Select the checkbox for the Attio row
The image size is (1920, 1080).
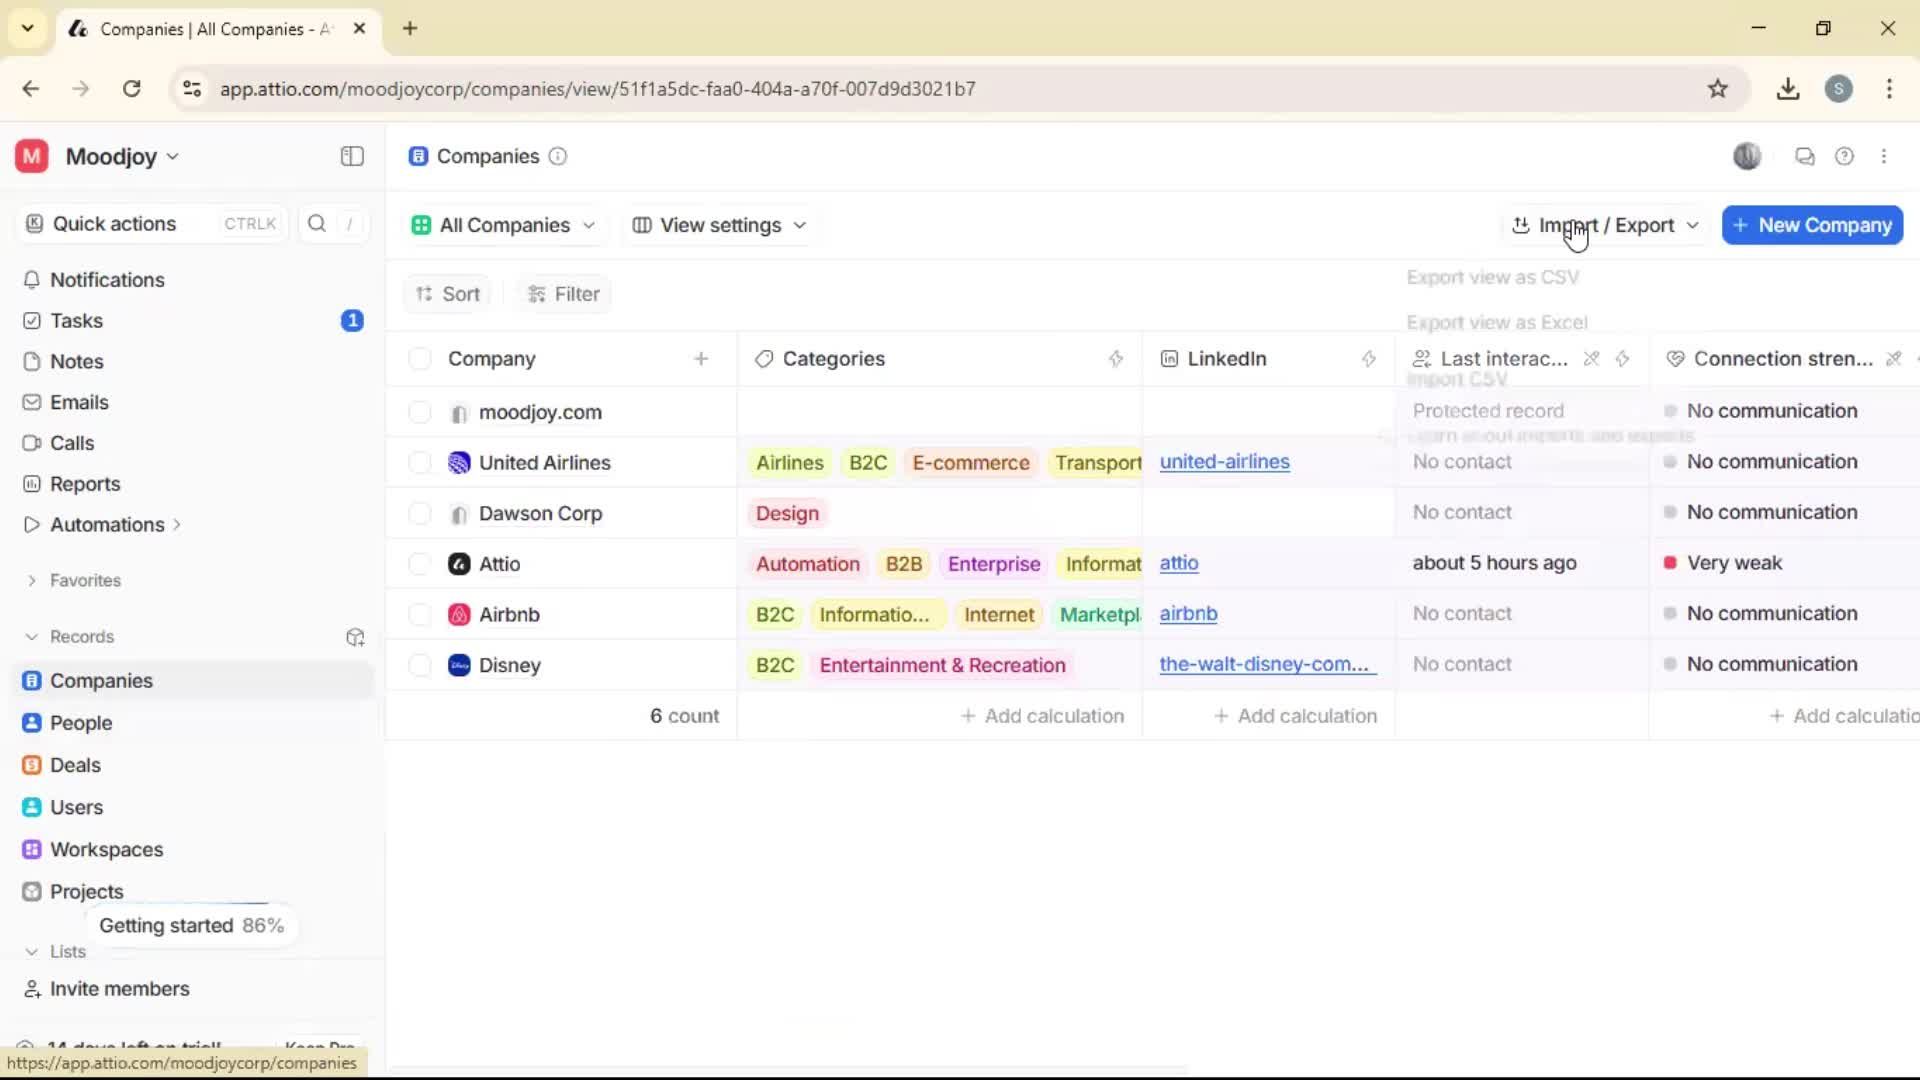(419, 563)
